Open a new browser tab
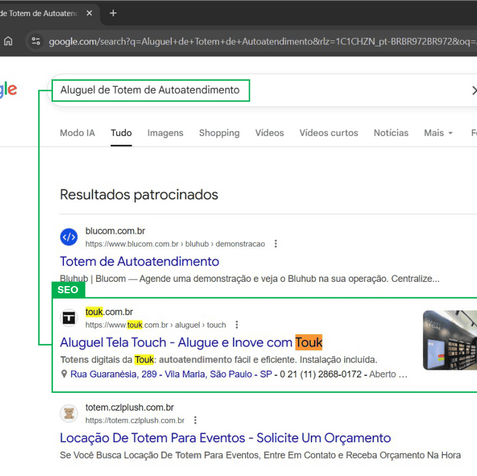The image size is (477, 476). pos(113,13)
